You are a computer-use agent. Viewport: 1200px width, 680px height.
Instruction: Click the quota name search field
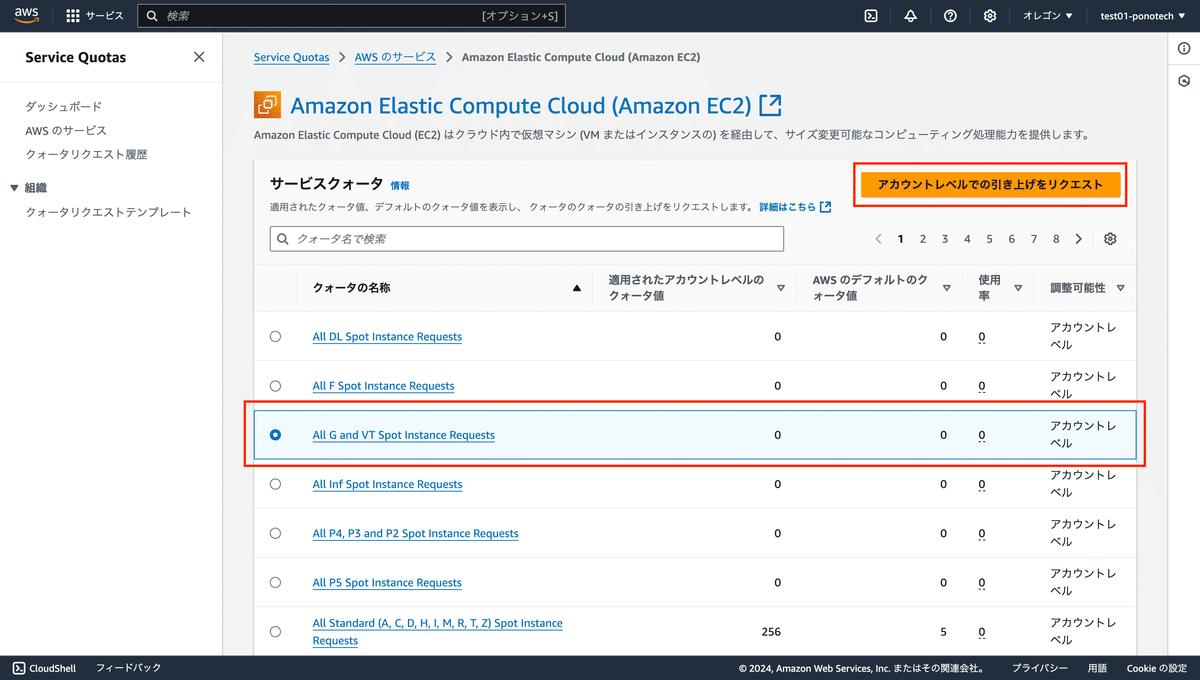527,239
